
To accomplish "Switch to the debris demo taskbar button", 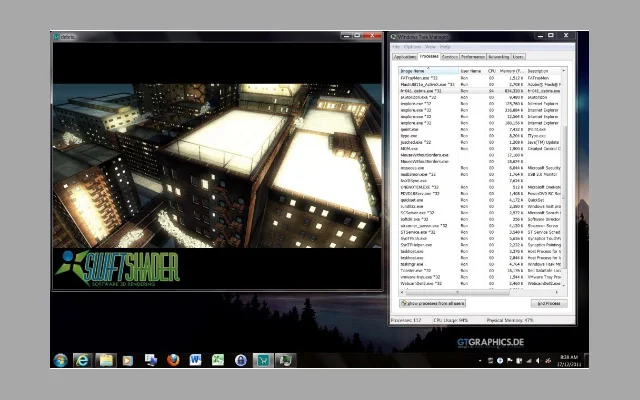I will (x=263, y=360).
